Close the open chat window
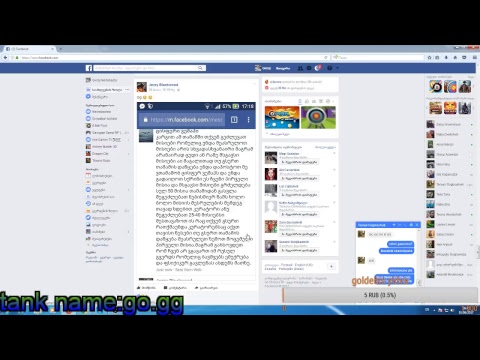 417,225
